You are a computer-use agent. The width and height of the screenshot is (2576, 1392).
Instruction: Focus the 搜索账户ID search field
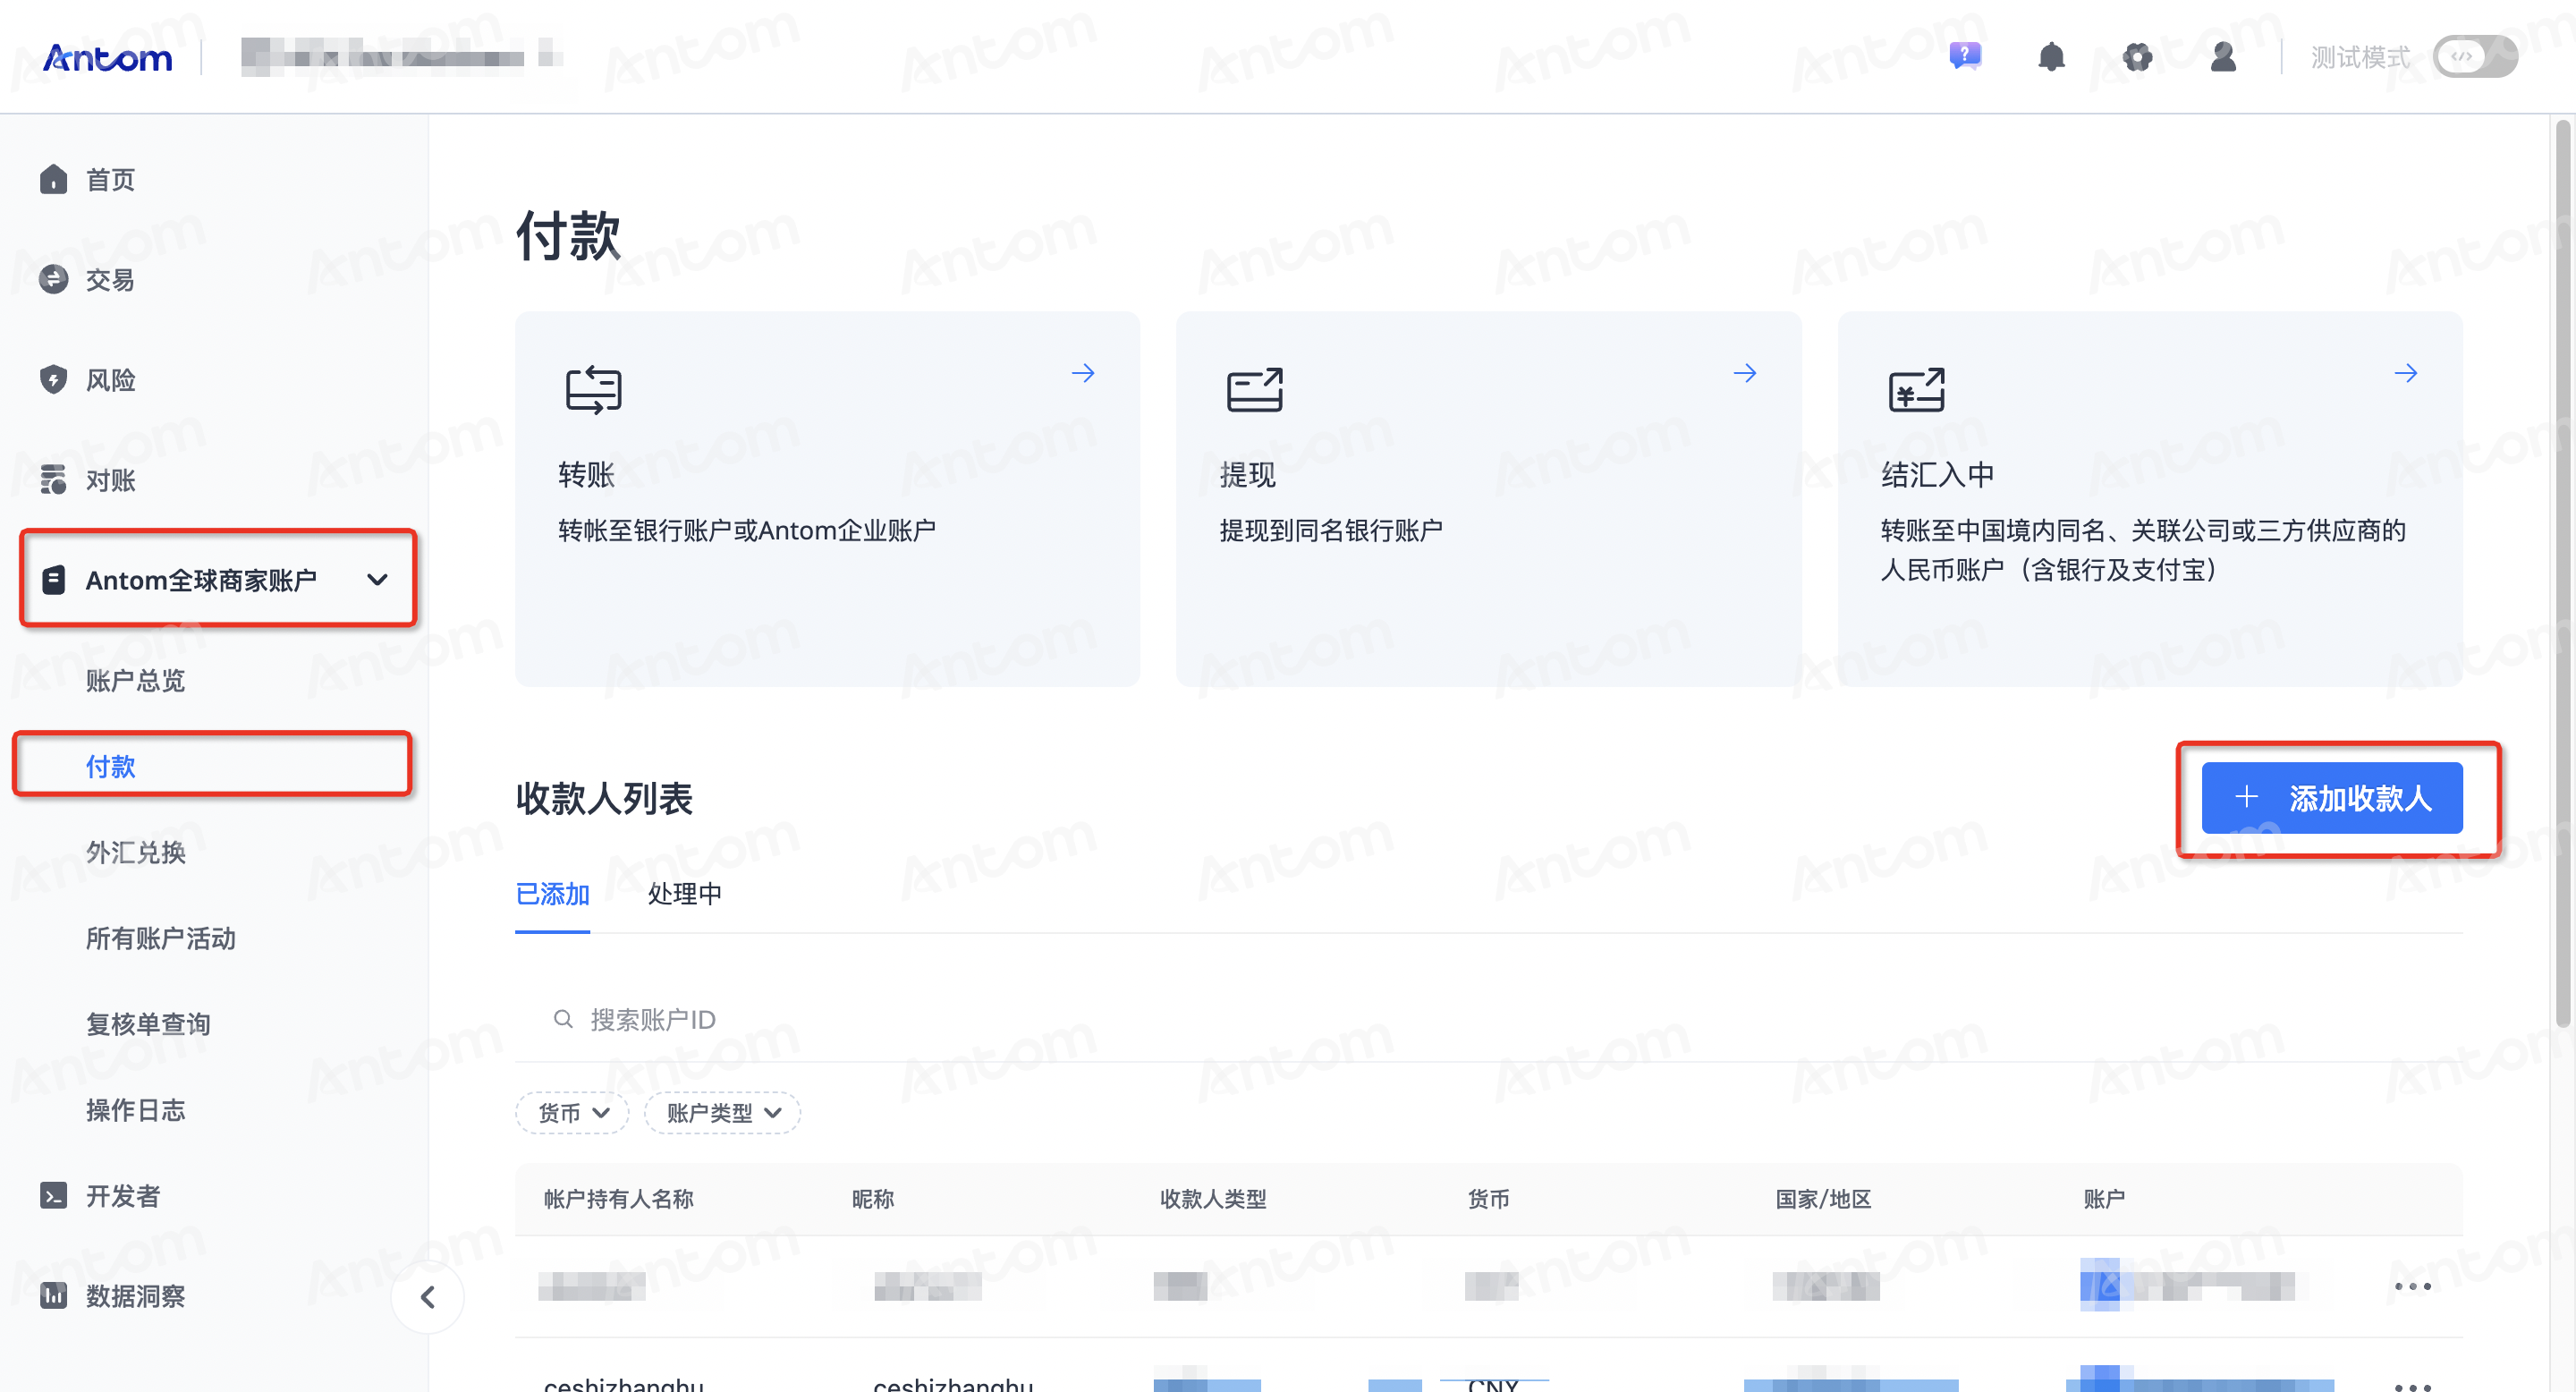tap(1488, 1019)
